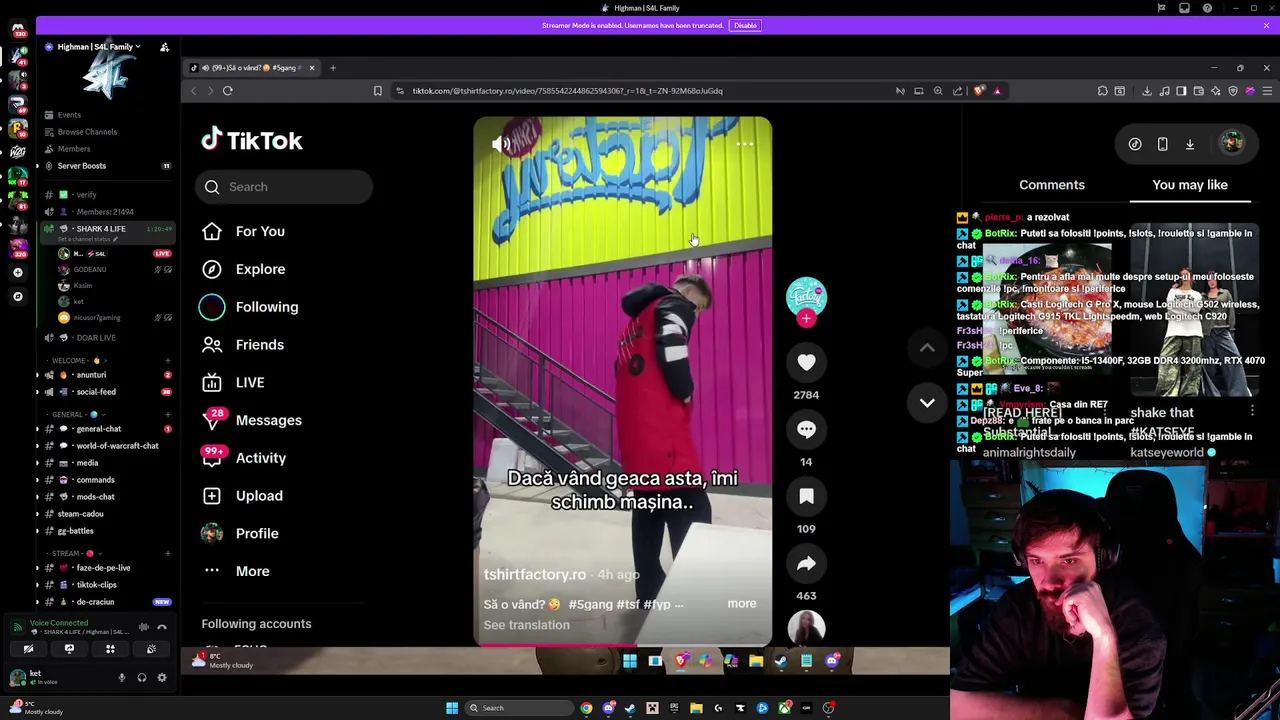Viewport: 1280px width, 720px height.
Task: Open Discord user settings gear
Action: pyautogui.click(x=162, y=678)
